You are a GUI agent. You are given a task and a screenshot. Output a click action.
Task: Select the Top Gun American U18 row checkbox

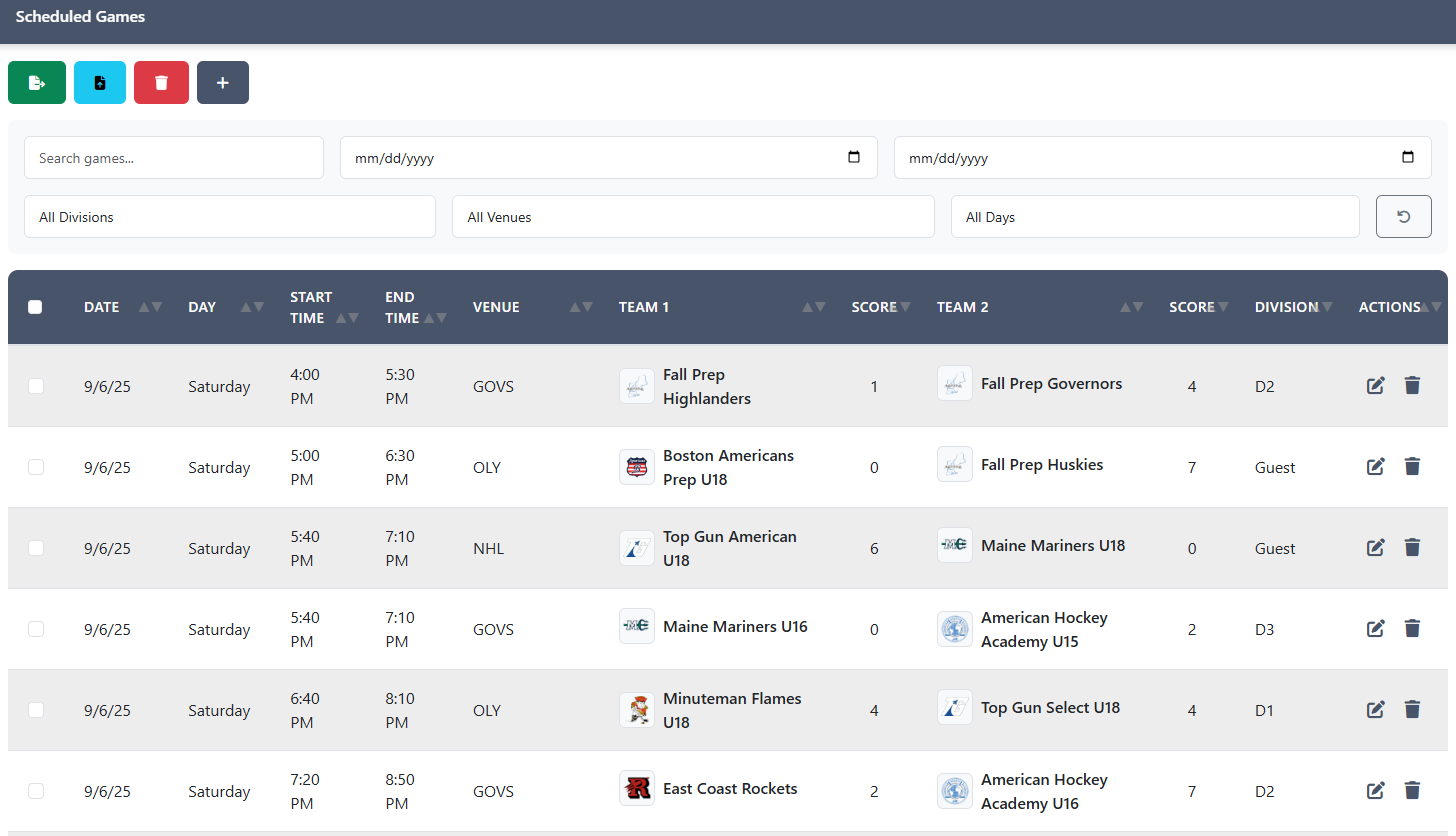pyautogui.click(x=36, y=548)
